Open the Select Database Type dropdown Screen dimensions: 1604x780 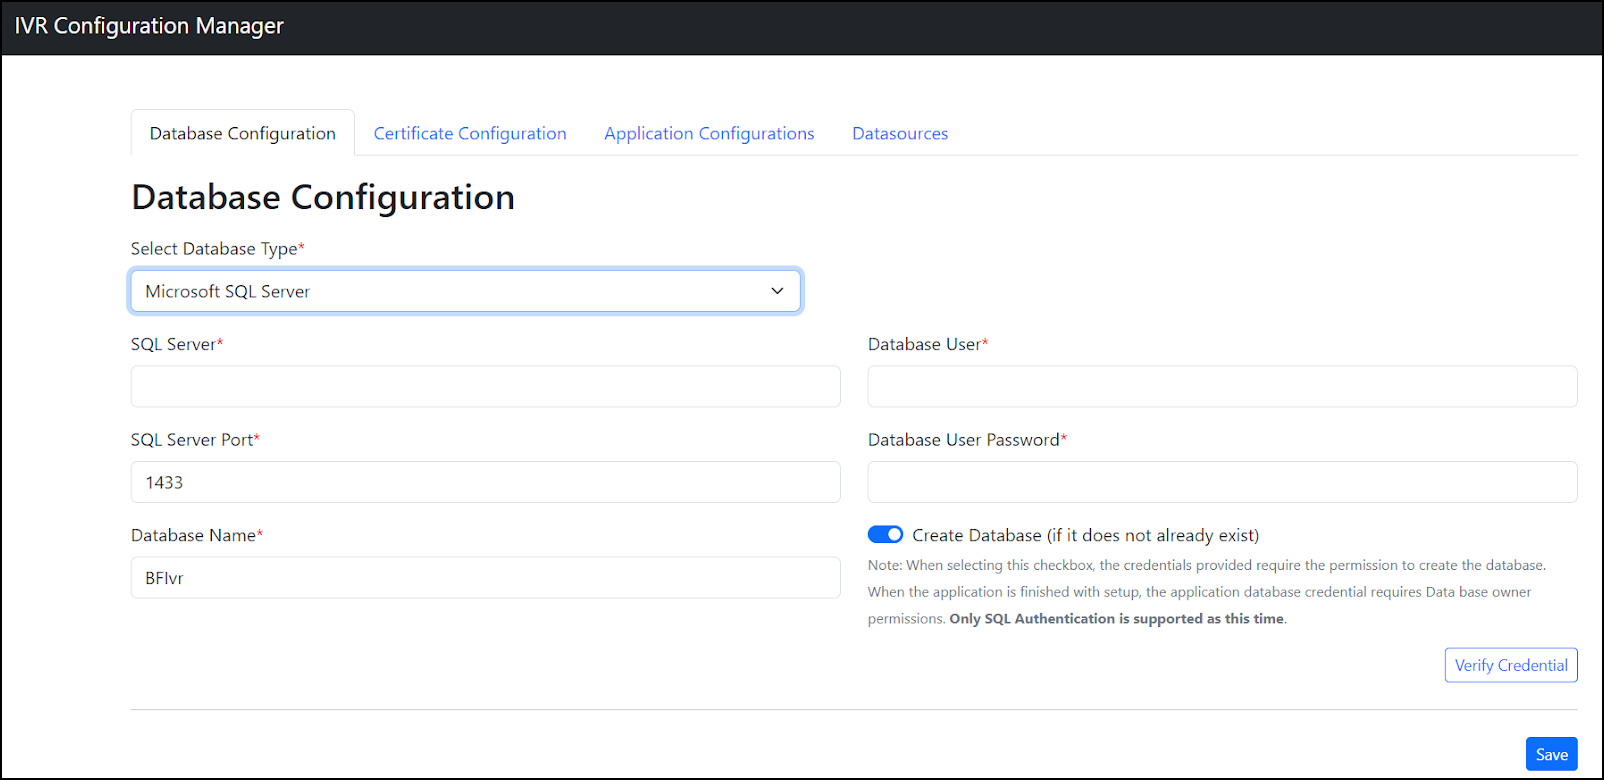click(465, 291)
